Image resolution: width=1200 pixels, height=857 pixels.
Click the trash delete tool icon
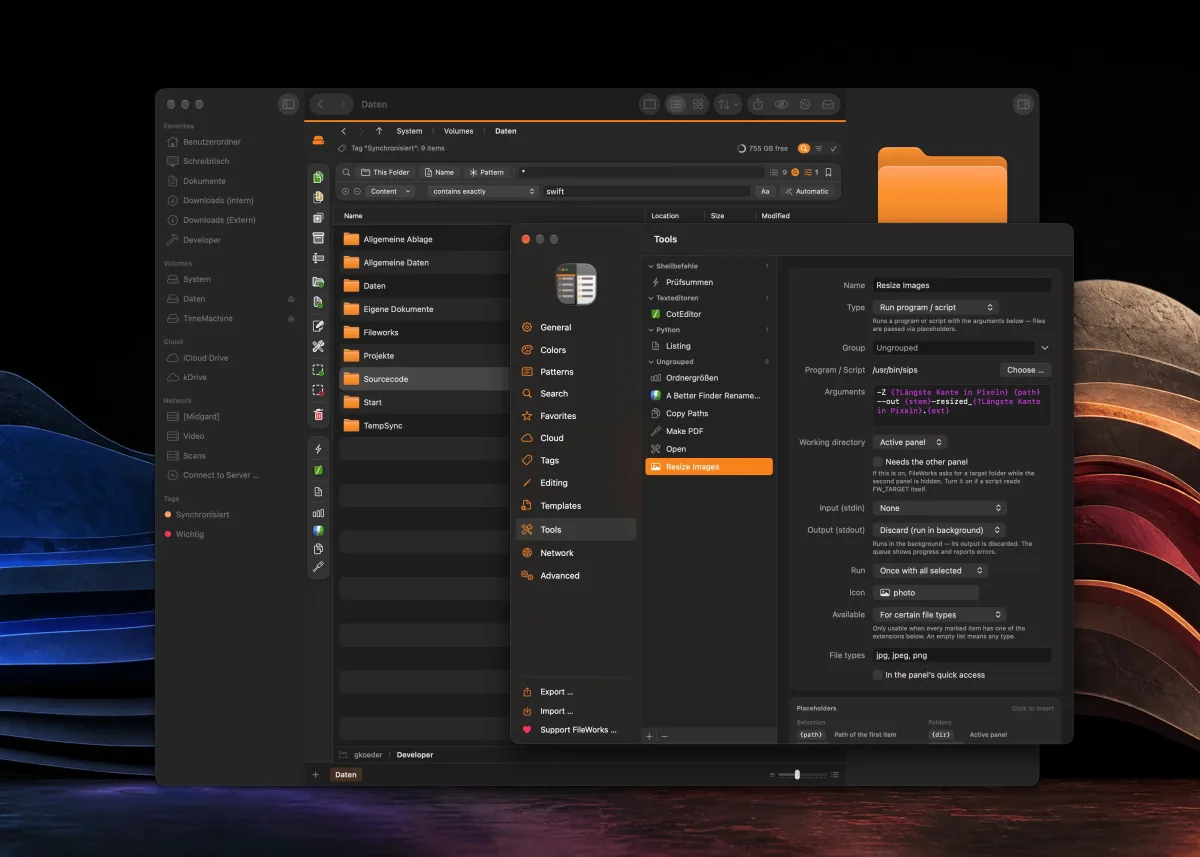point(318,415)
